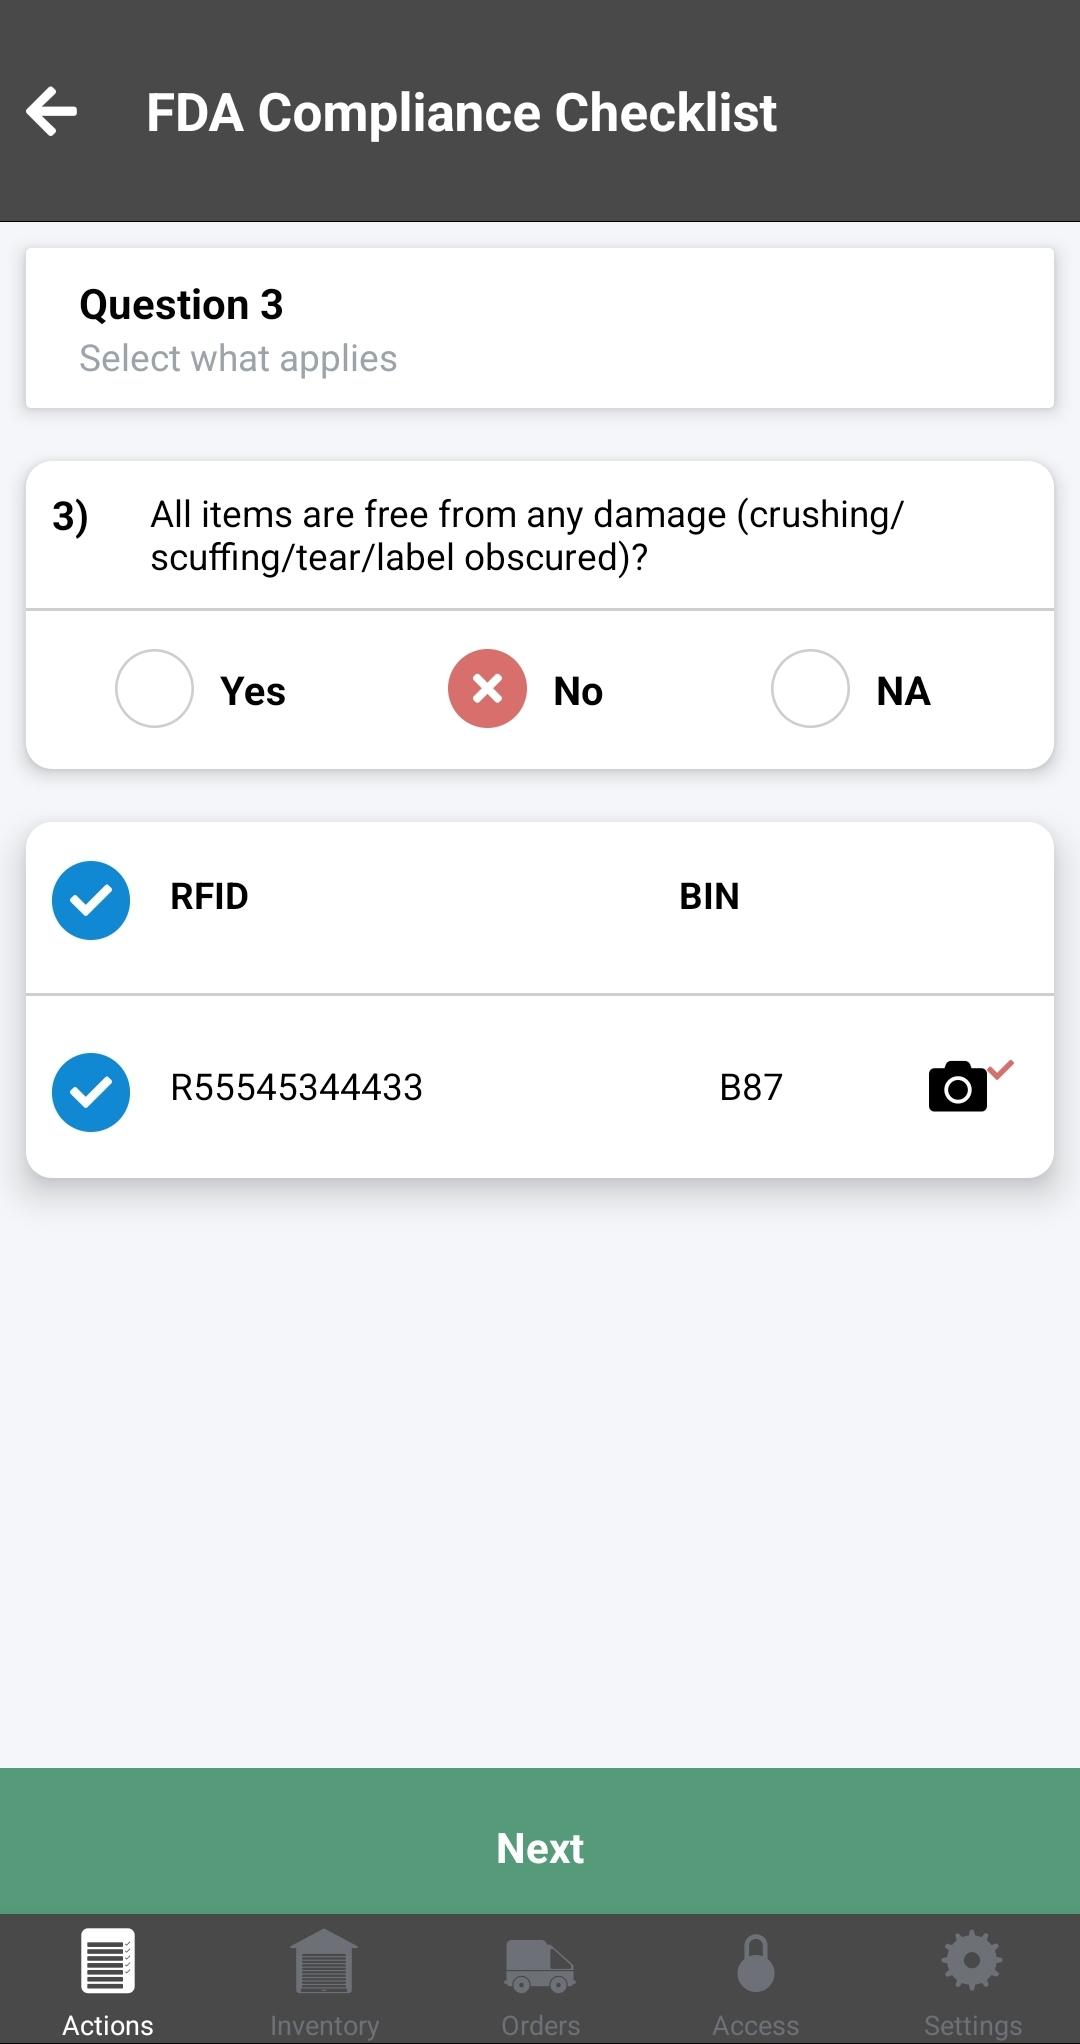The height and width of the screenshot is (2044, 1080).
Task: Uncheck the select-all RFID header checkbox
Action: (x=91, y=900)
